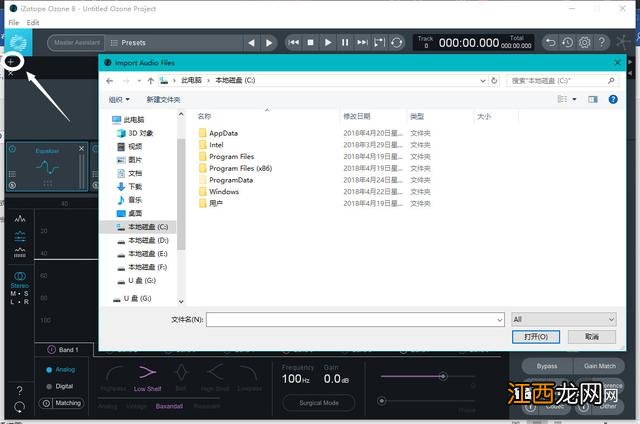The height and width of the screenshot is (424, 640).
Task: Click 新建文件夹 to create folder
Action: click(x=163, y=100)
